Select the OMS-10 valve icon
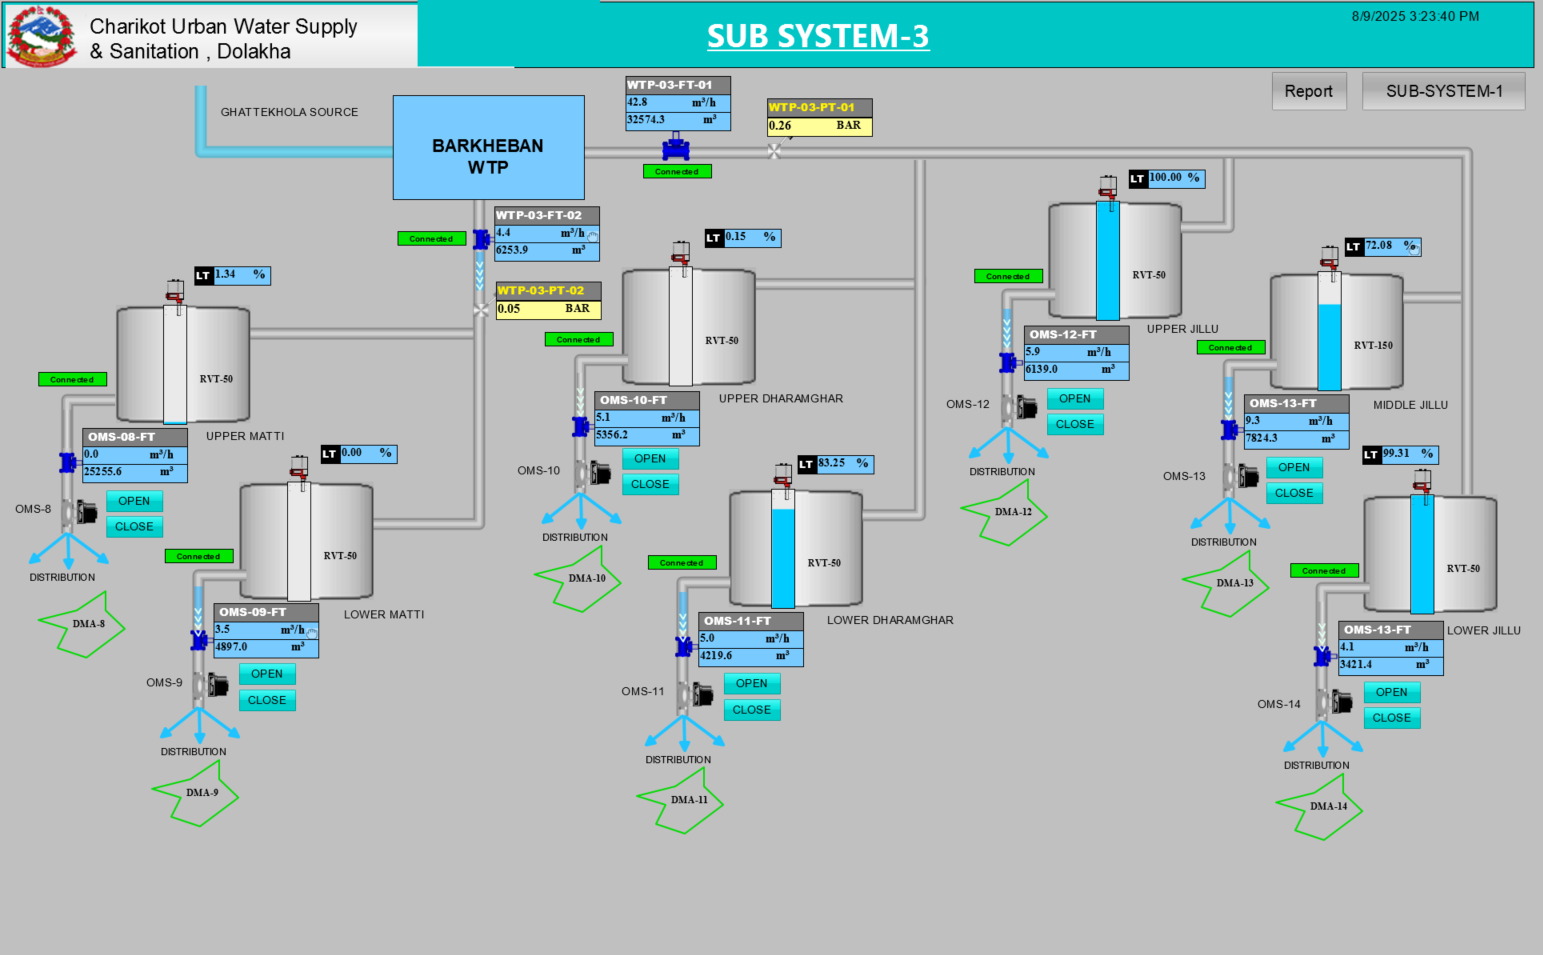 (578, 426)
